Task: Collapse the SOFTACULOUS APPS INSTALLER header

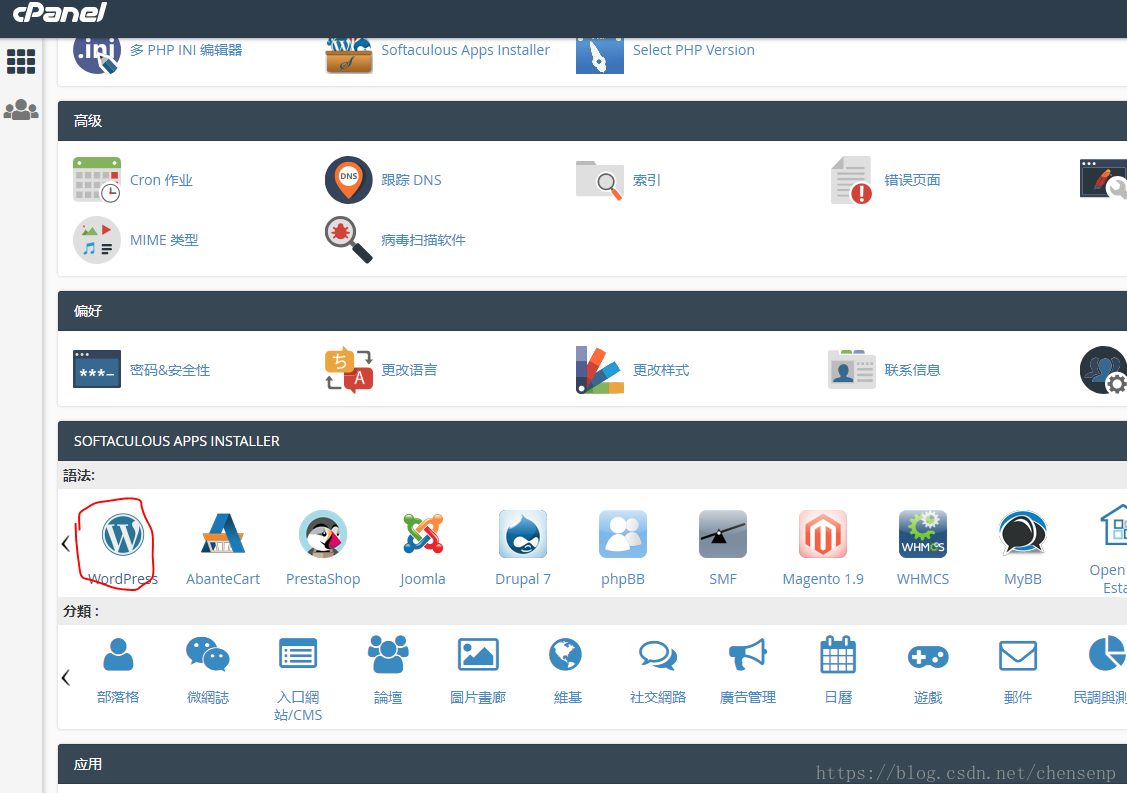Action: tap(592, 441)
